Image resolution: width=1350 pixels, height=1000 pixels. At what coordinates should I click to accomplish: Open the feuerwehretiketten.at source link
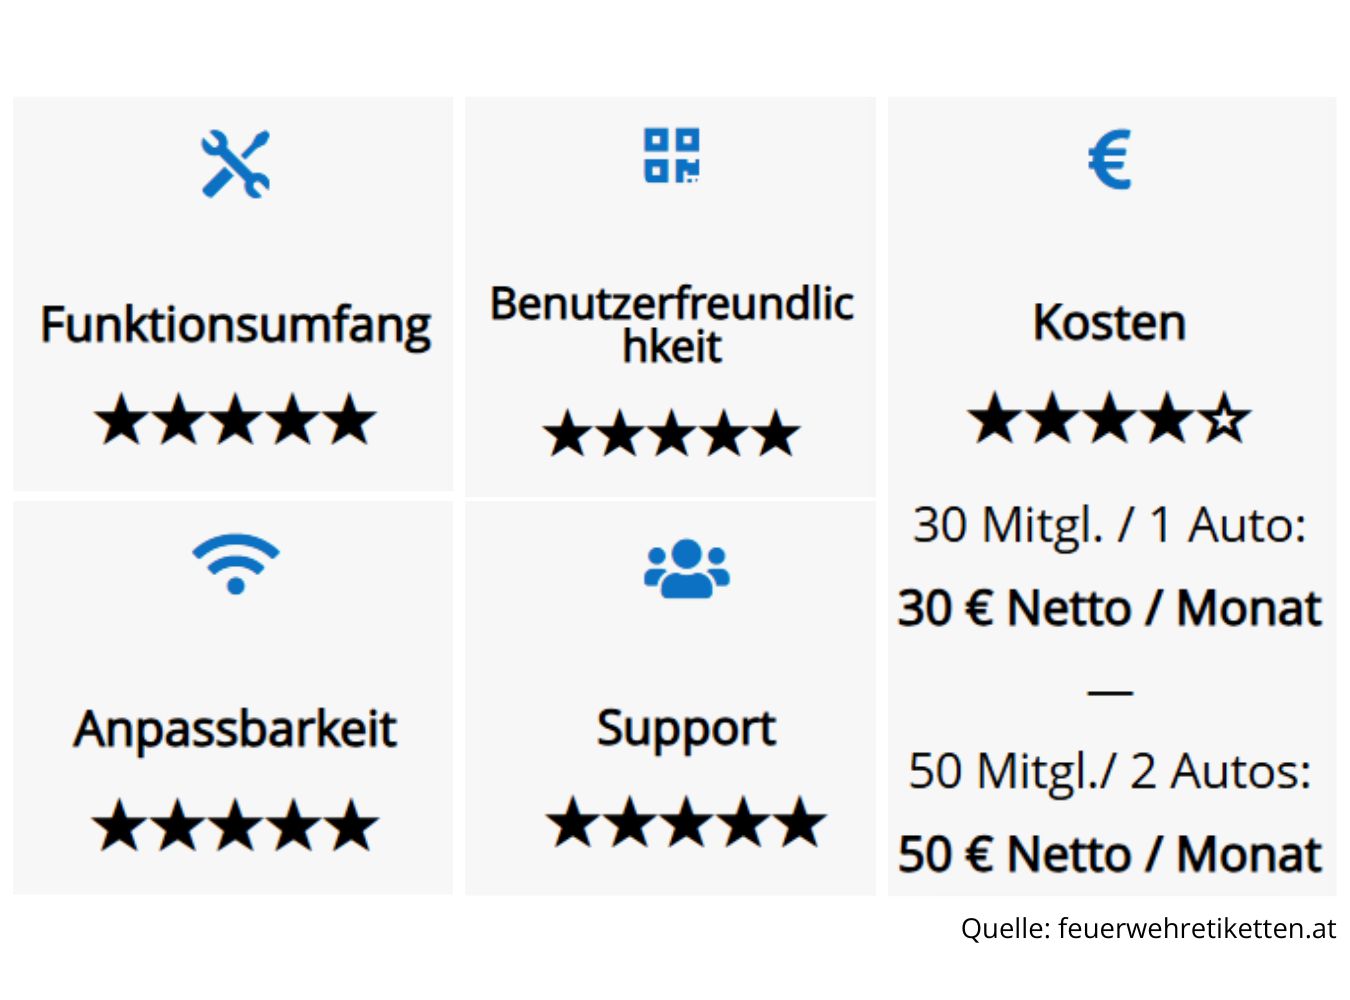click(1196, 929)
